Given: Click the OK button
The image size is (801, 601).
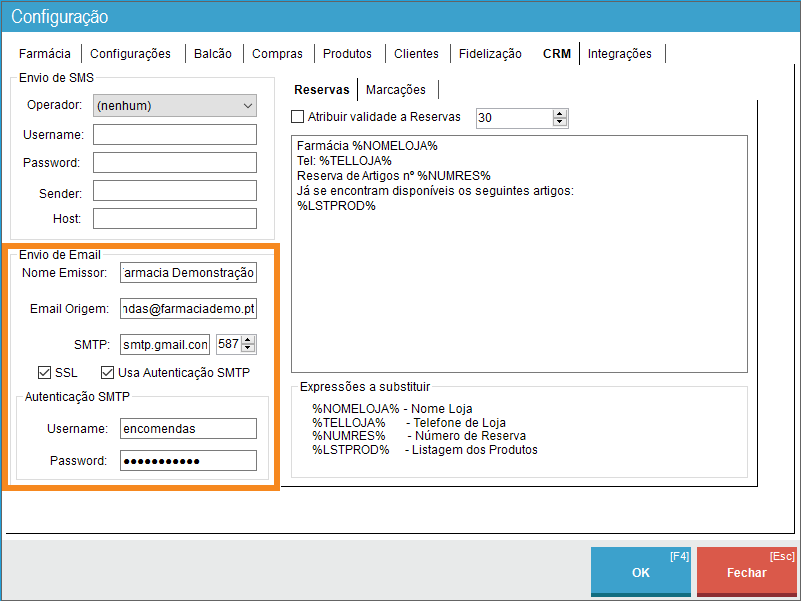Looking at the screenshot, I should pos(641,572).
